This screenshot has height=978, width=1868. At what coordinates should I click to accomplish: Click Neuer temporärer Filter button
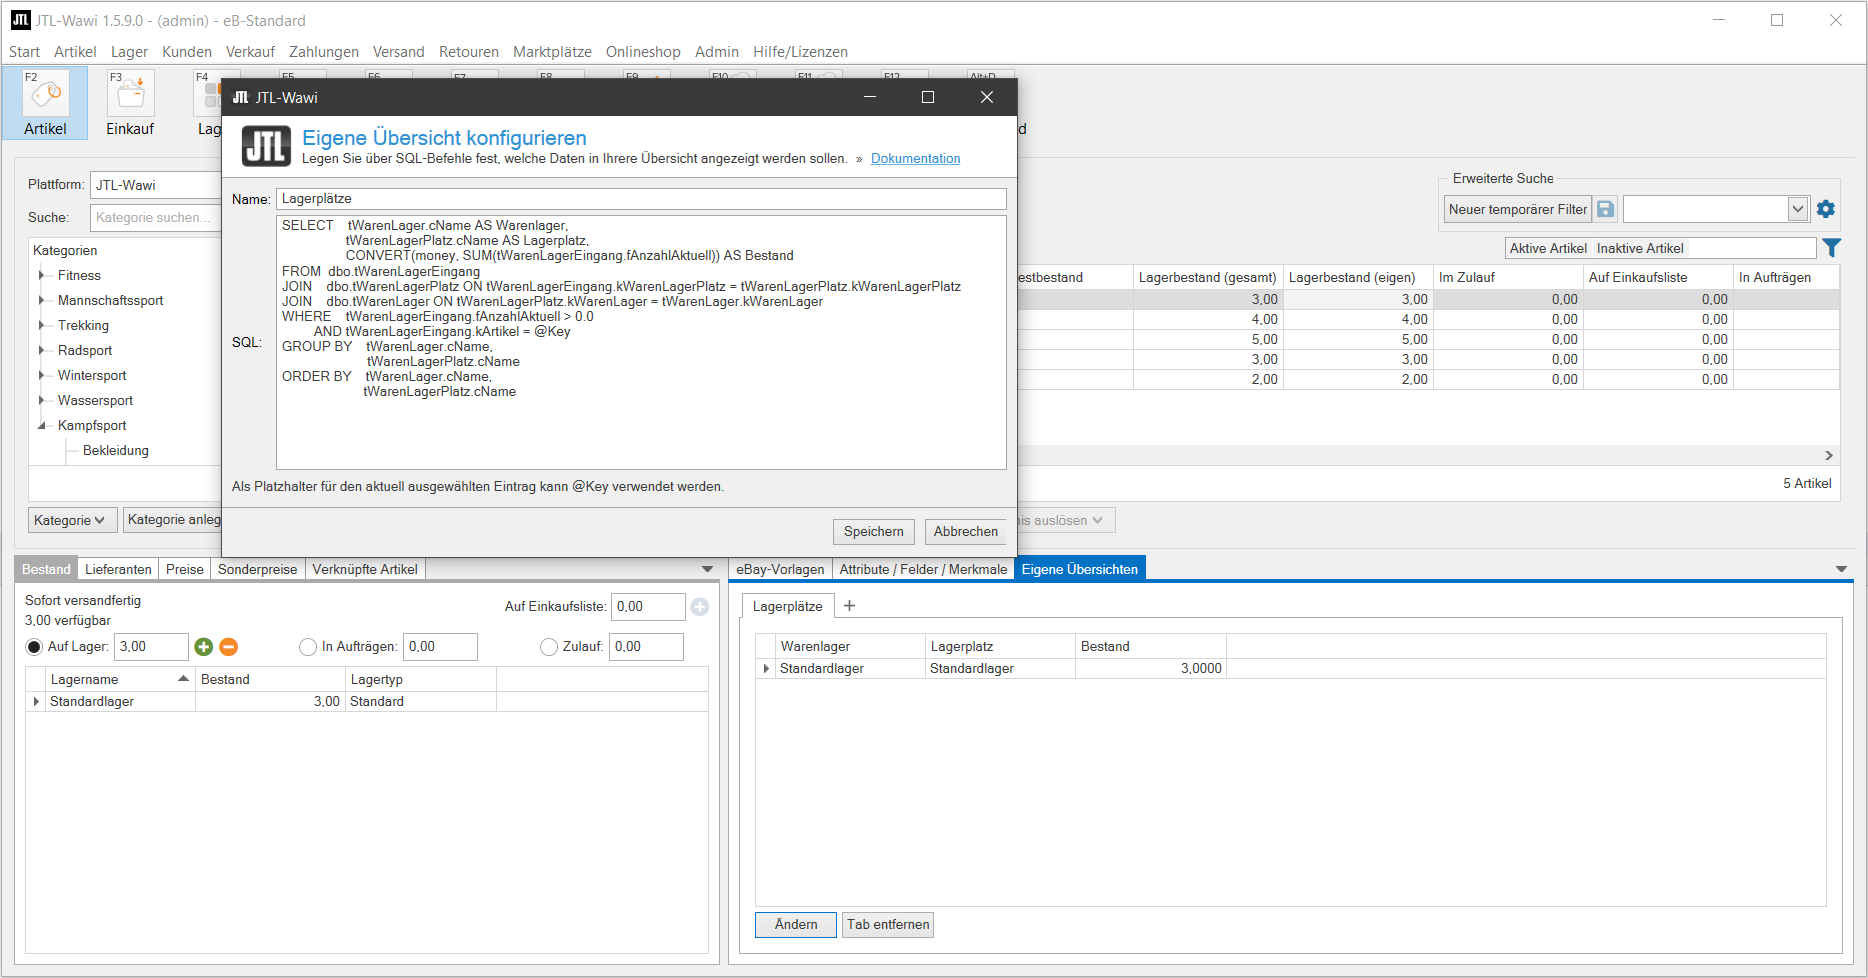[1518, 209]
